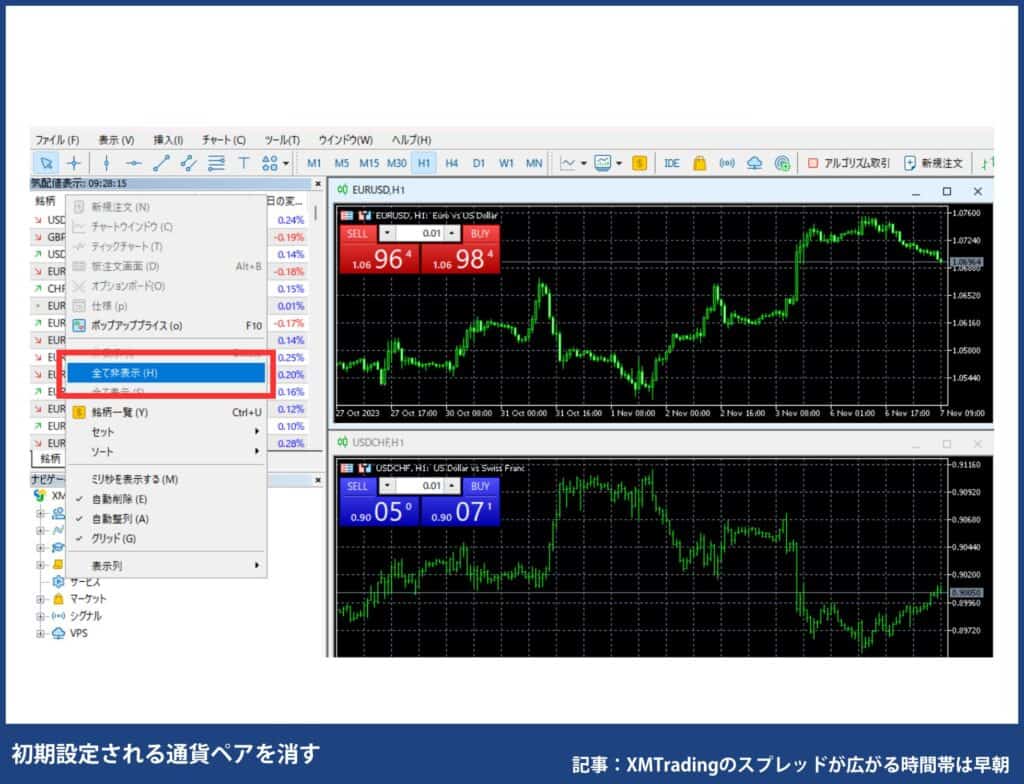Open MetaEditor with the IDE icon
The image size is (1024, 784).
(x=671, y=163)
